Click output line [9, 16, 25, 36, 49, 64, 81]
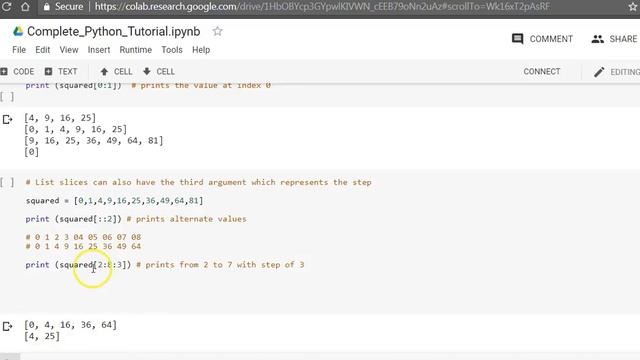This screenshot has height=360, width=640. (93, 140)
